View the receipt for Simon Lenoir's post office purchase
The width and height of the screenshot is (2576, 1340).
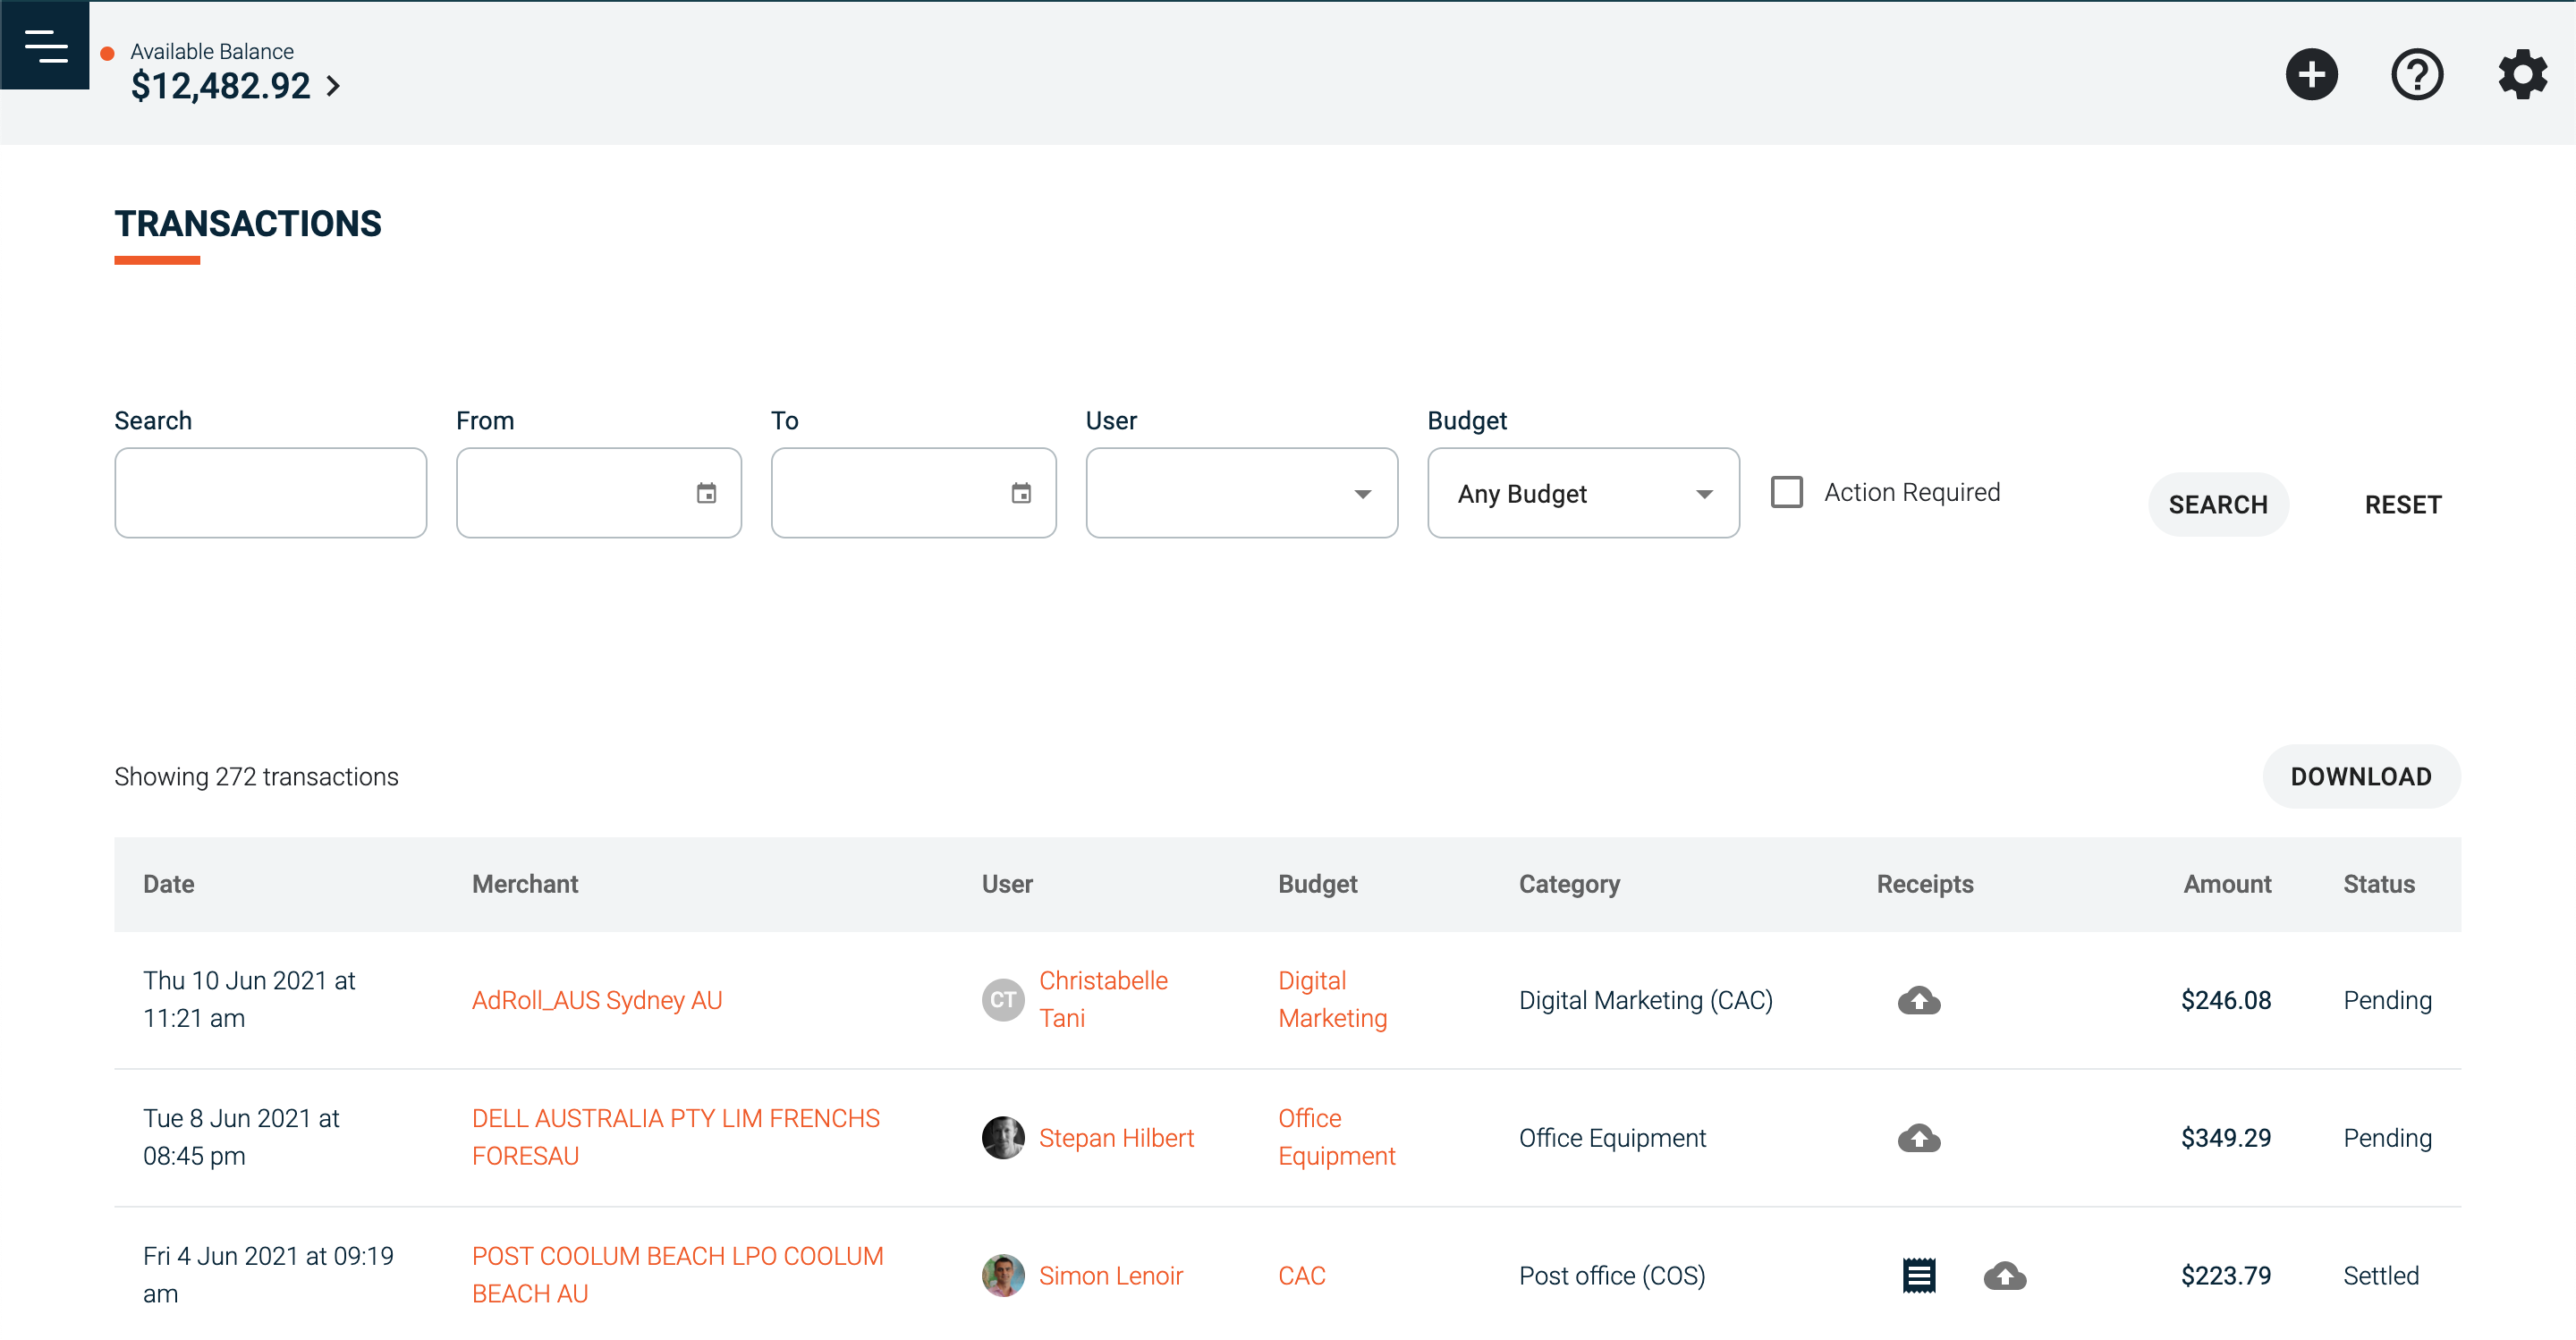click(1919, 1275)
